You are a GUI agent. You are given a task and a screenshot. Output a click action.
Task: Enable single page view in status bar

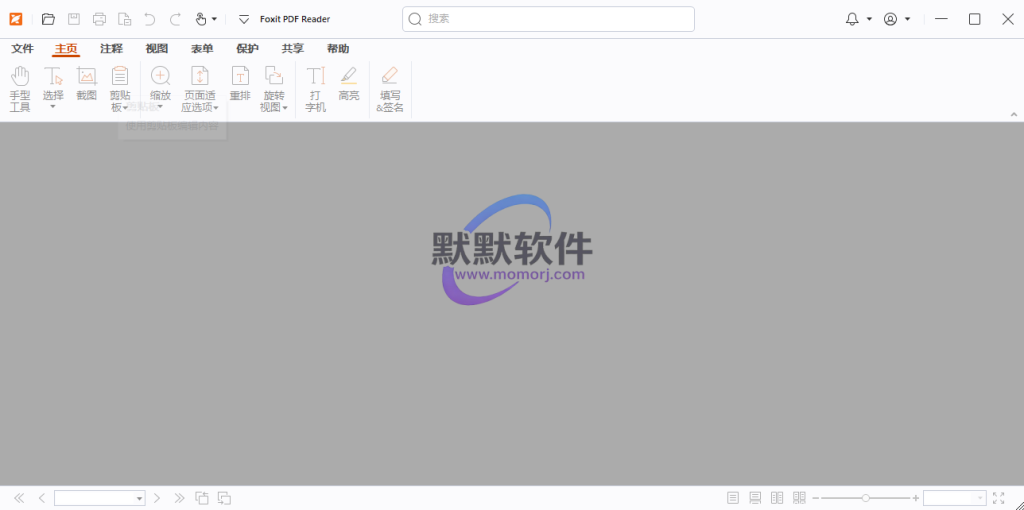(733, 498)
